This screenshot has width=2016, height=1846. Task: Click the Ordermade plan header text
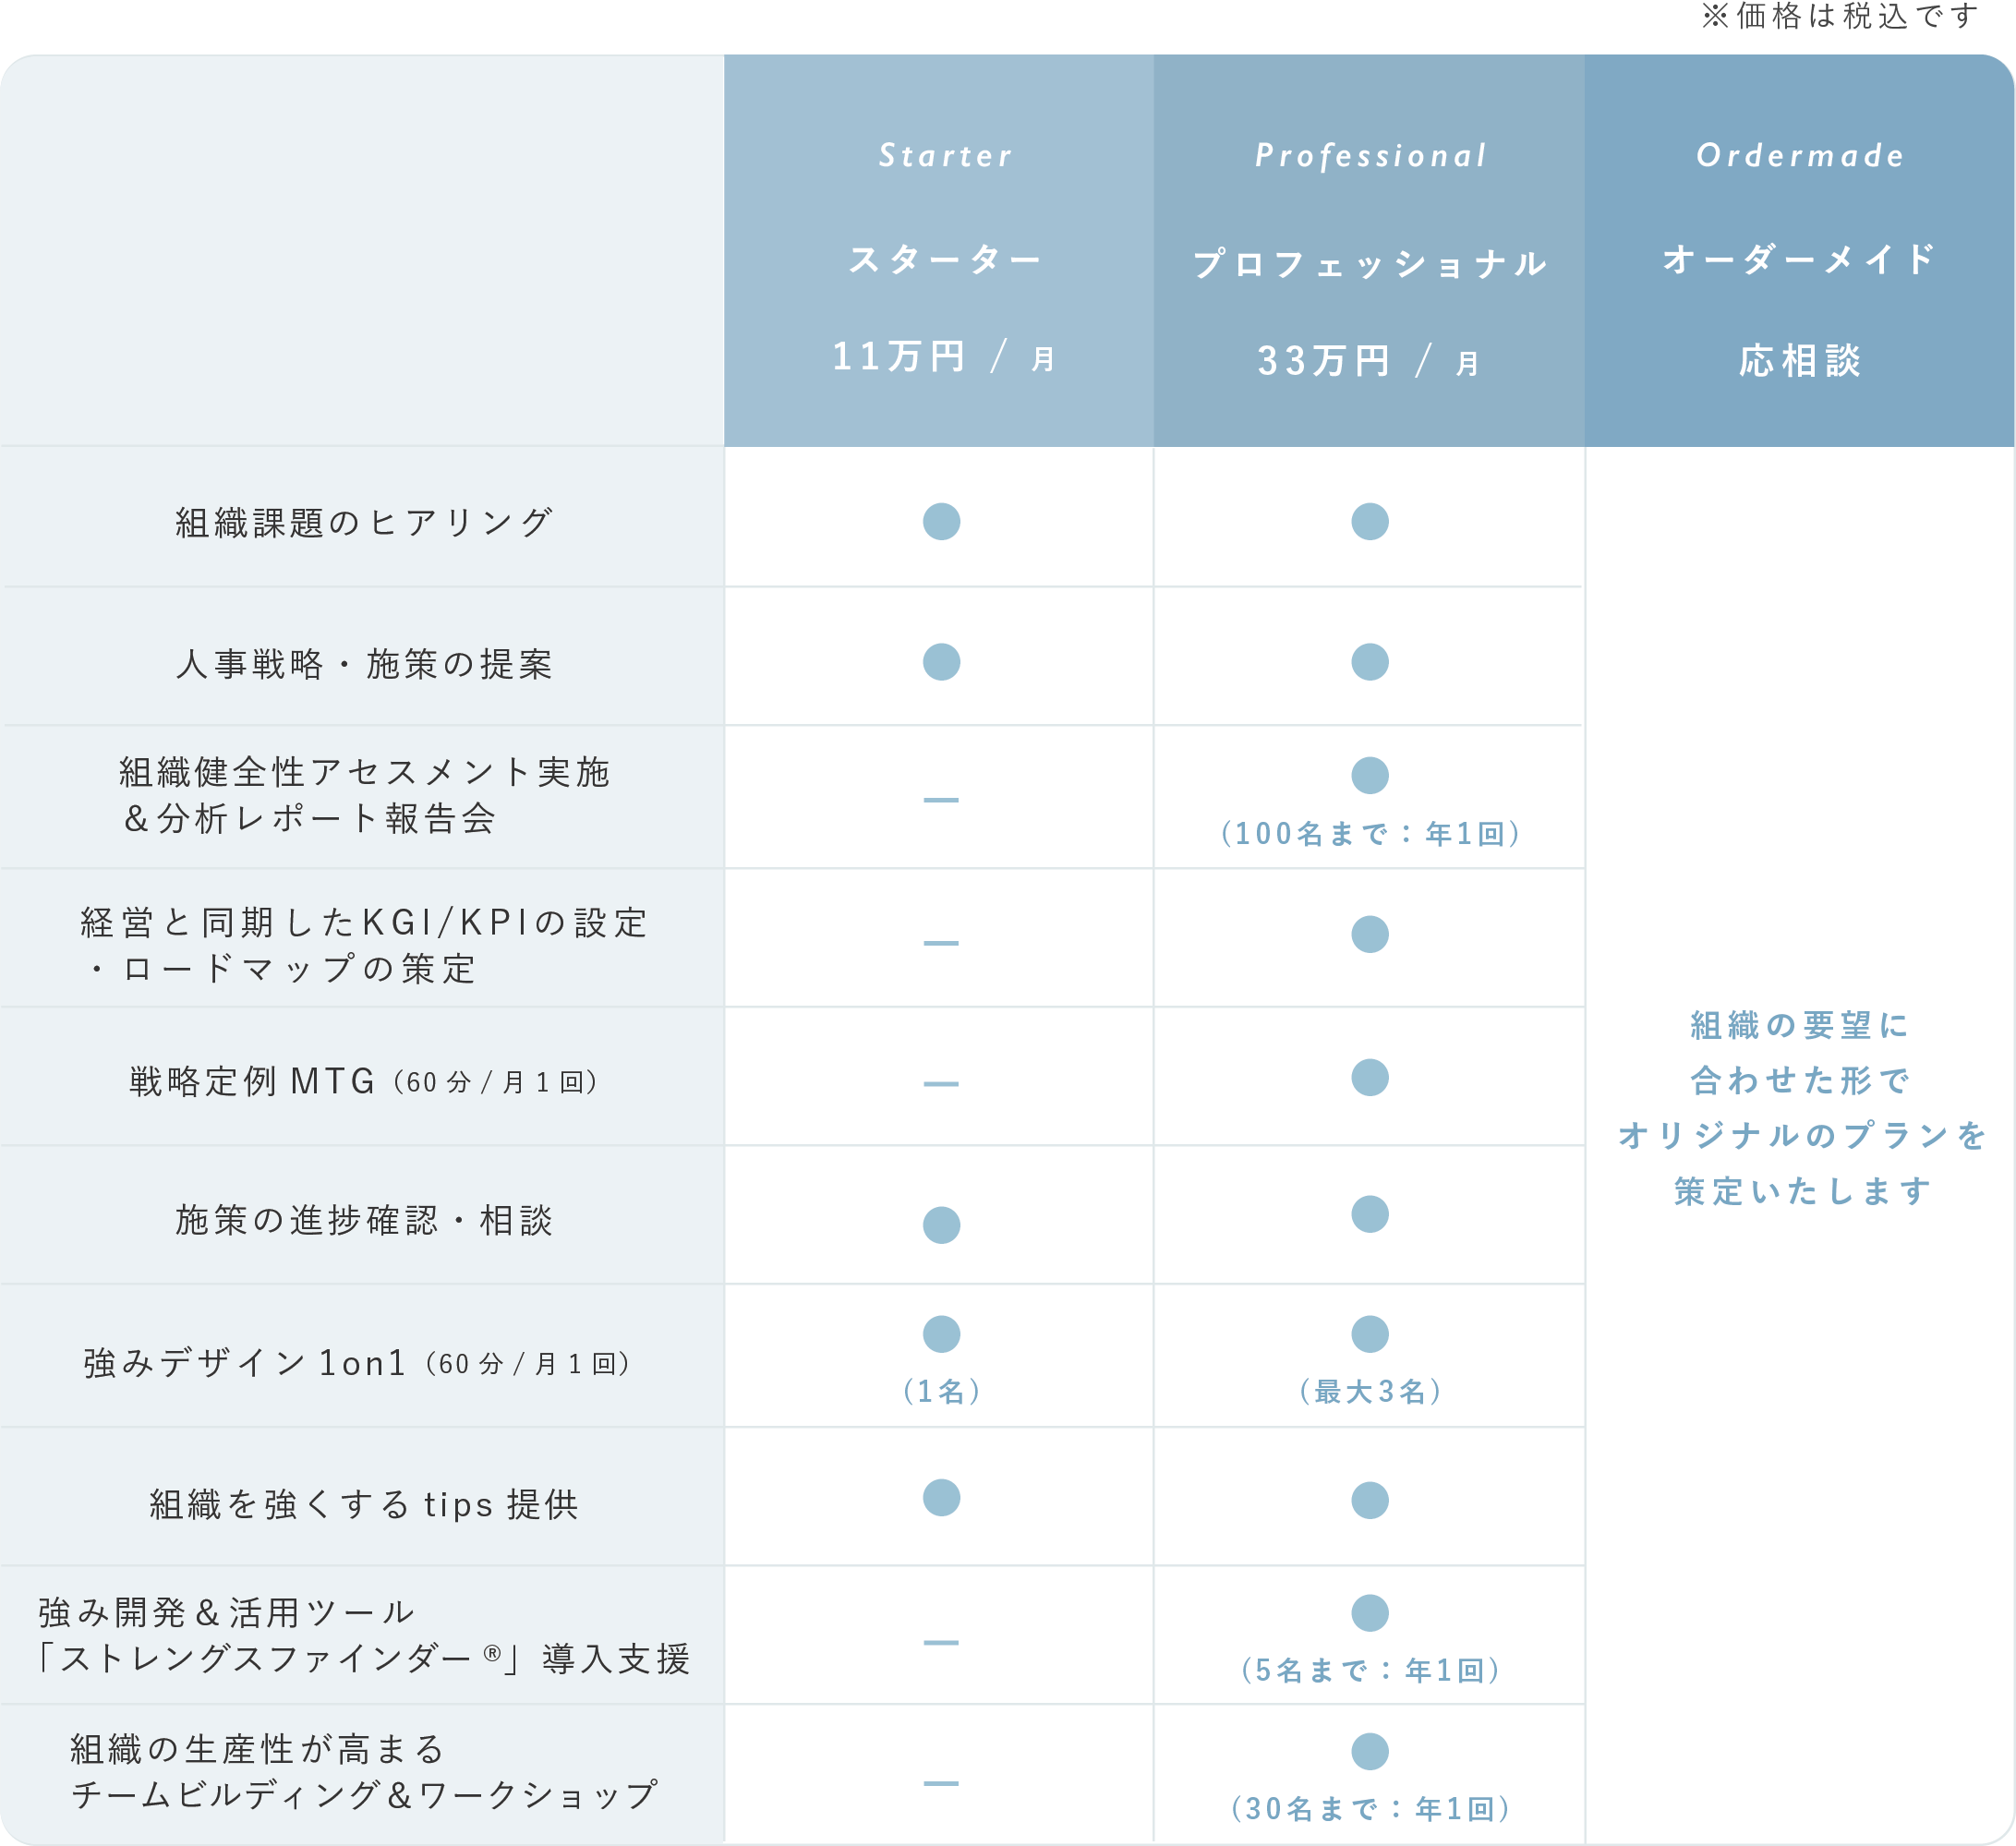tap(1800, 156)
